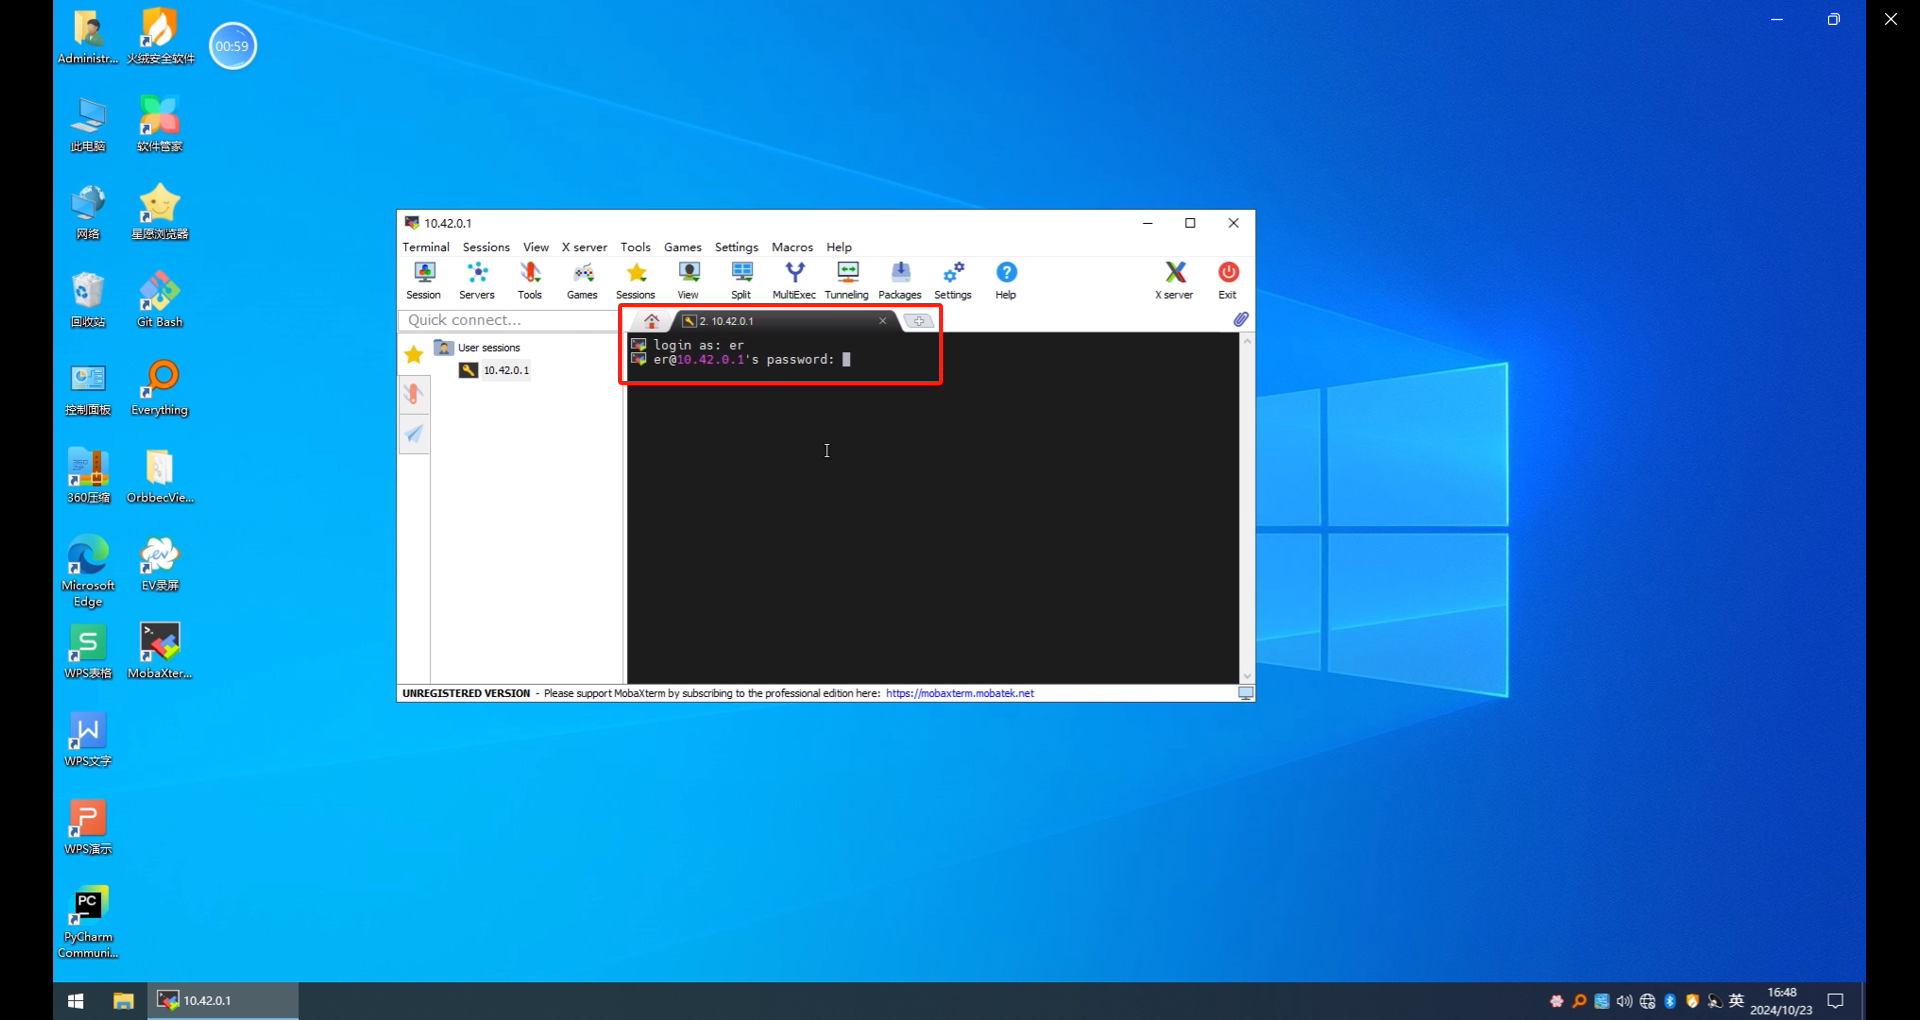Click the paperclip icon beside tabs
Viewport: 1920px width, 1020px height.
[1240, 320]
